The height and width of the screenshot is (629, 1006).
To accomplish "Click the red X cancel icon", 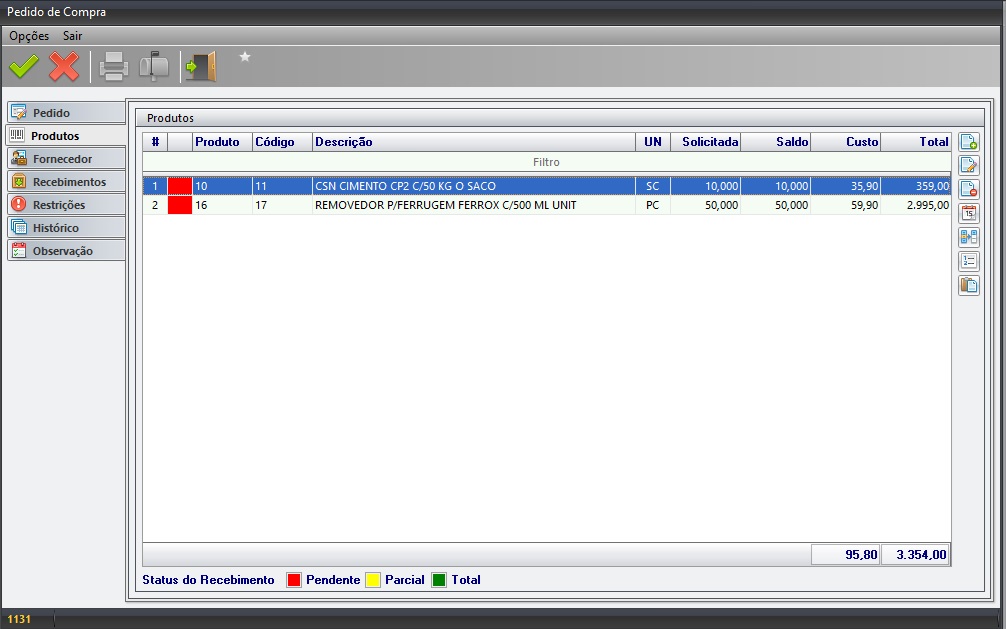I will (64, 67).
